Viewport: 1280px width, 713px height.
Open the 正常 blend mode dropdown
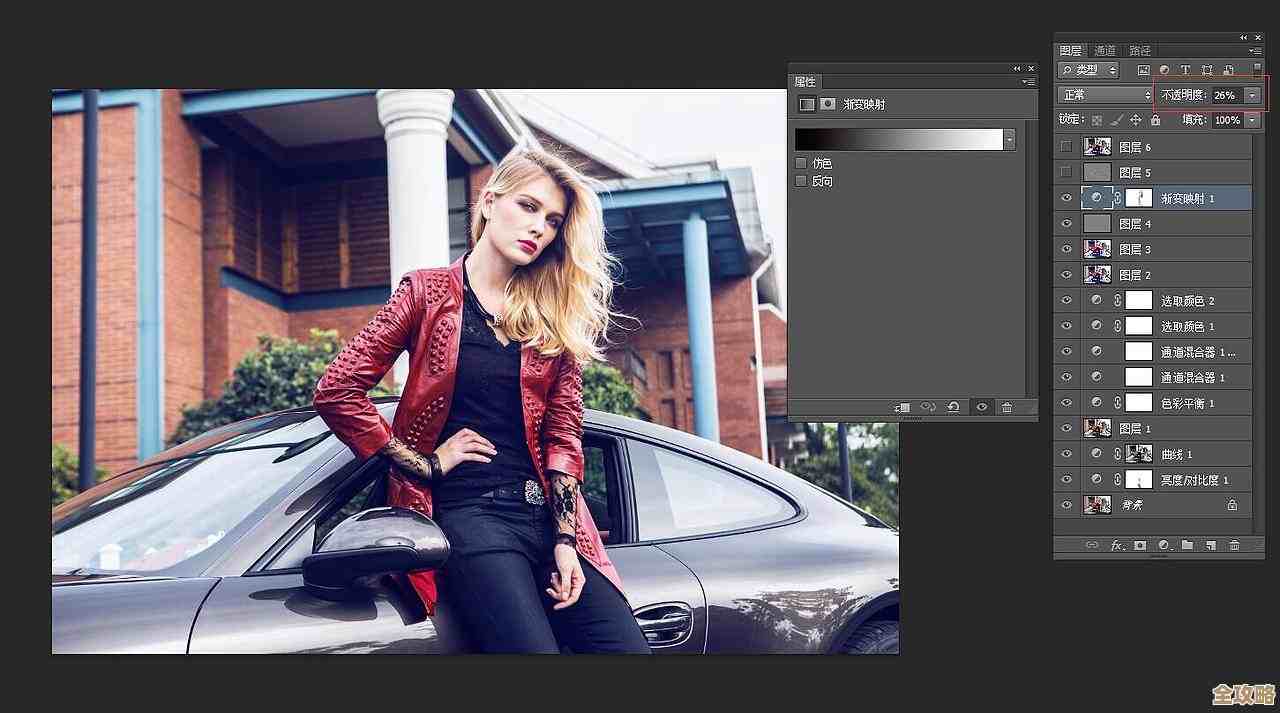[x=1105, y=95]
